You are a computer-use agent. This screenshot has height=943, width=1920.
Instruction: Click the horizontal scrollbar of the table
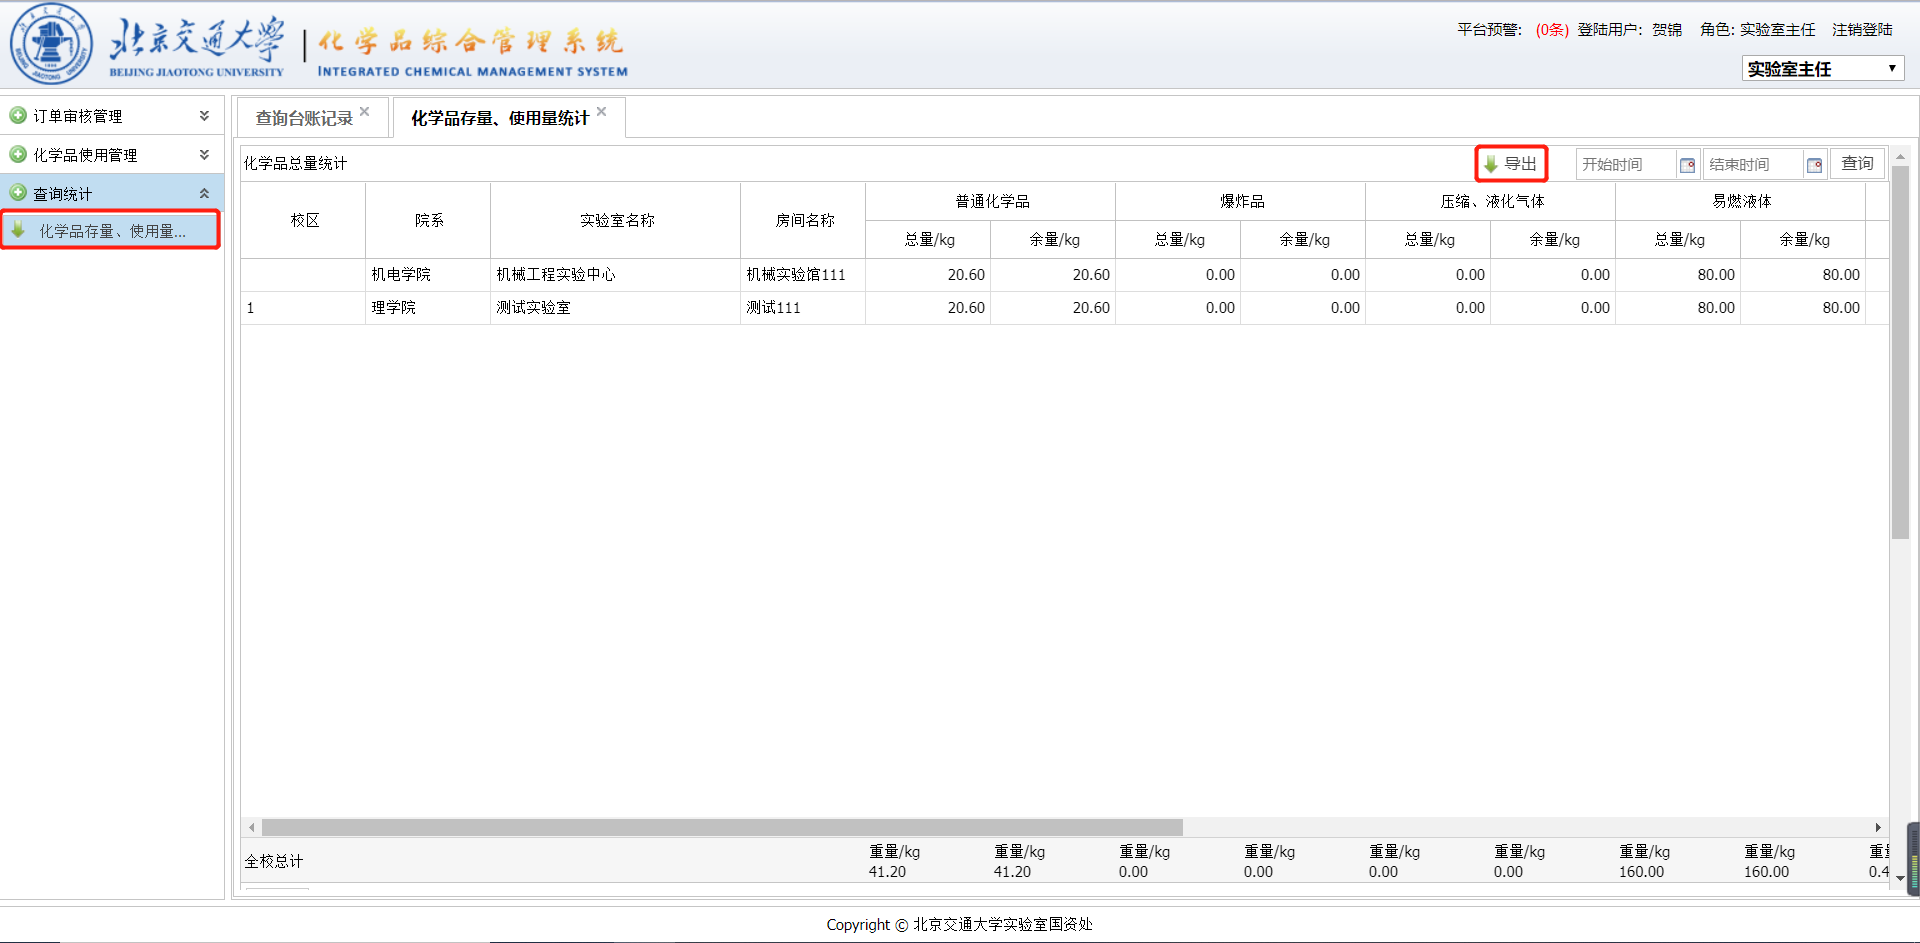point(722,828)
